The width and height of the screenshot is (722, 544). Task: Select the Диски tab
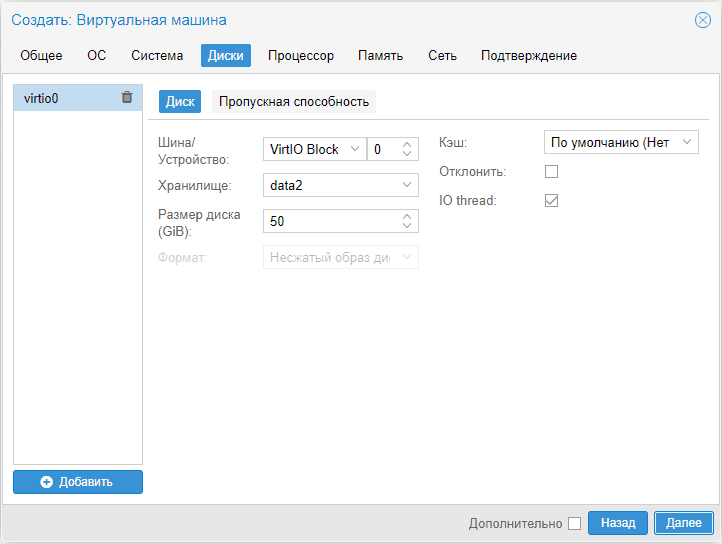pos(226,55)
